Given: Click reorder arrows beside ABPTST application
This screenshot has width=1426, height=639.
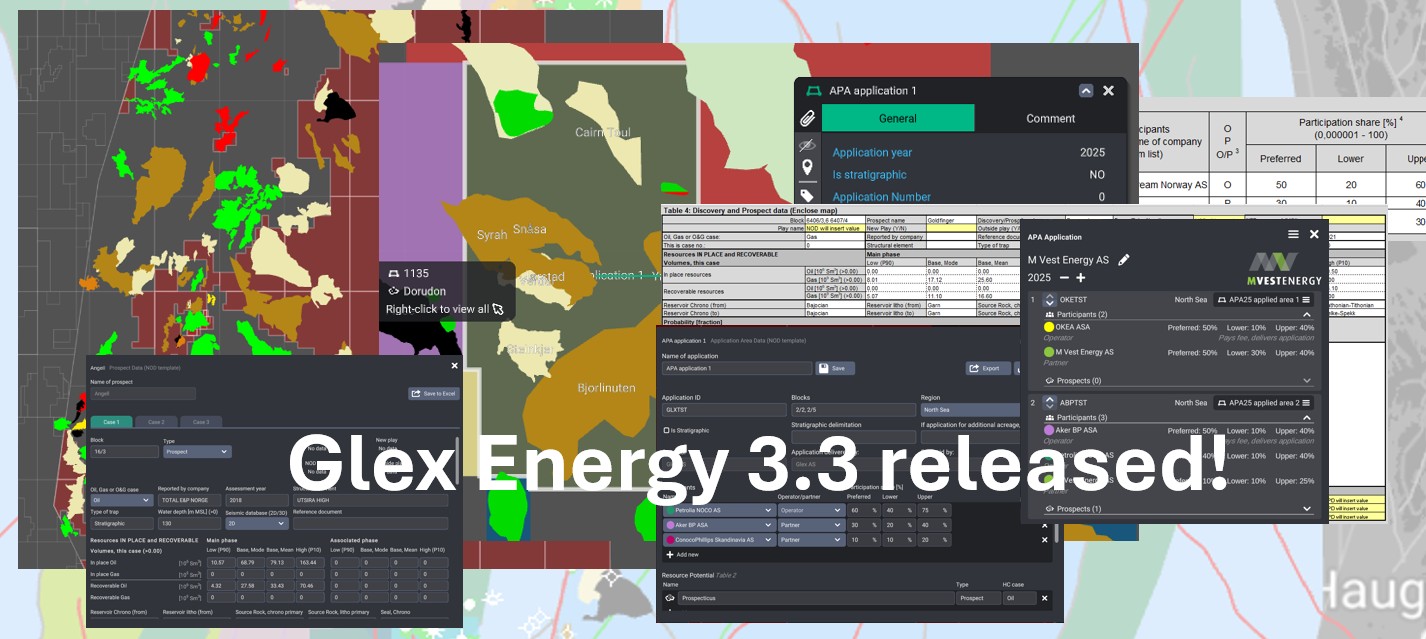Looking at the screenshot, I should [1050, 403].
